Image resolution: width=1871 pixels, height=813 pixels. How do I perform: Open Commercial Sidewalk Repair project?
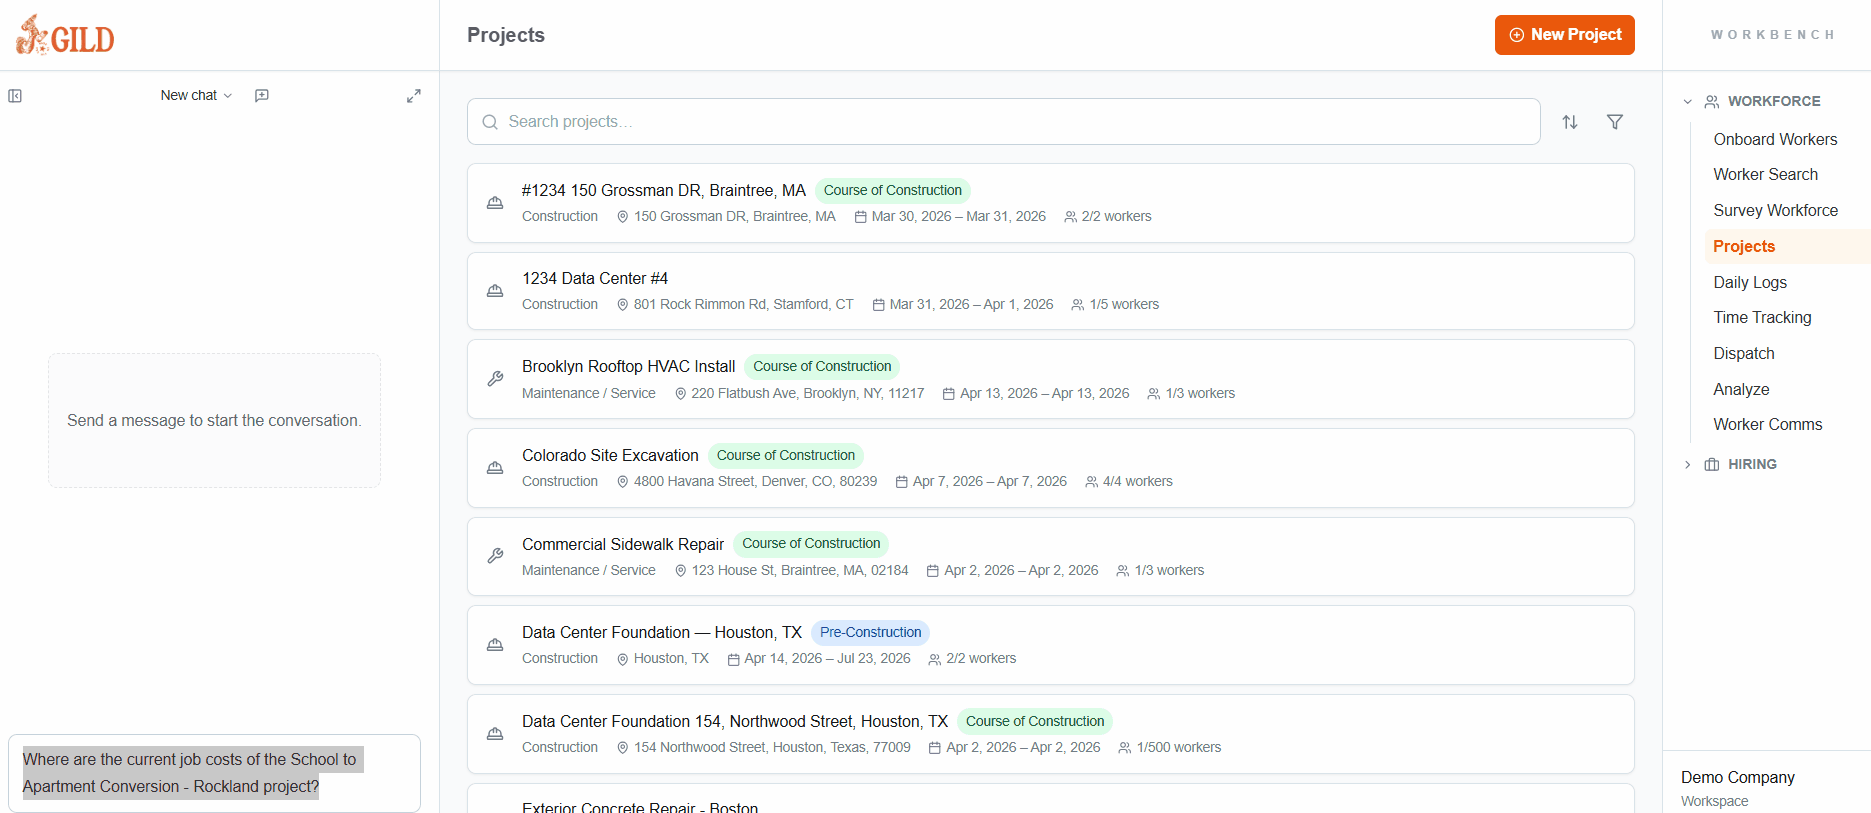[622, 544]
